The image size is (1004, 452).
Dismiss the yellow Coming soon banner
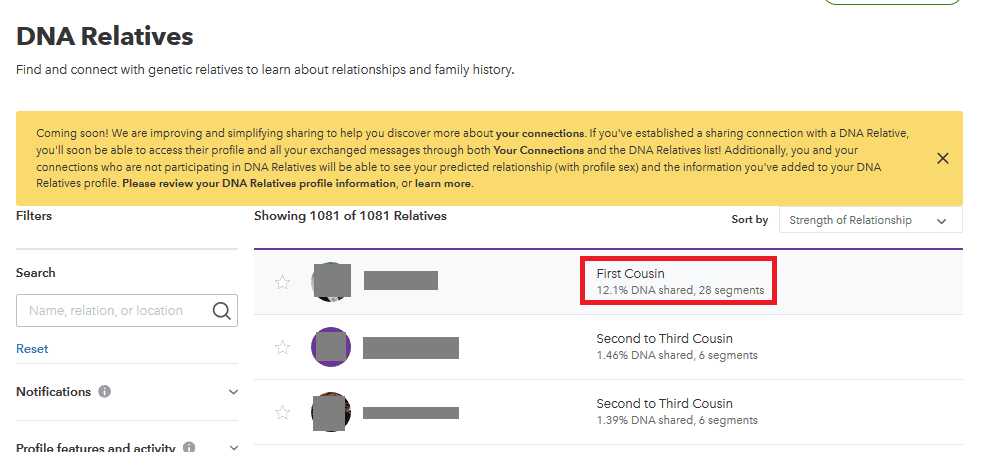click(943, 158)
